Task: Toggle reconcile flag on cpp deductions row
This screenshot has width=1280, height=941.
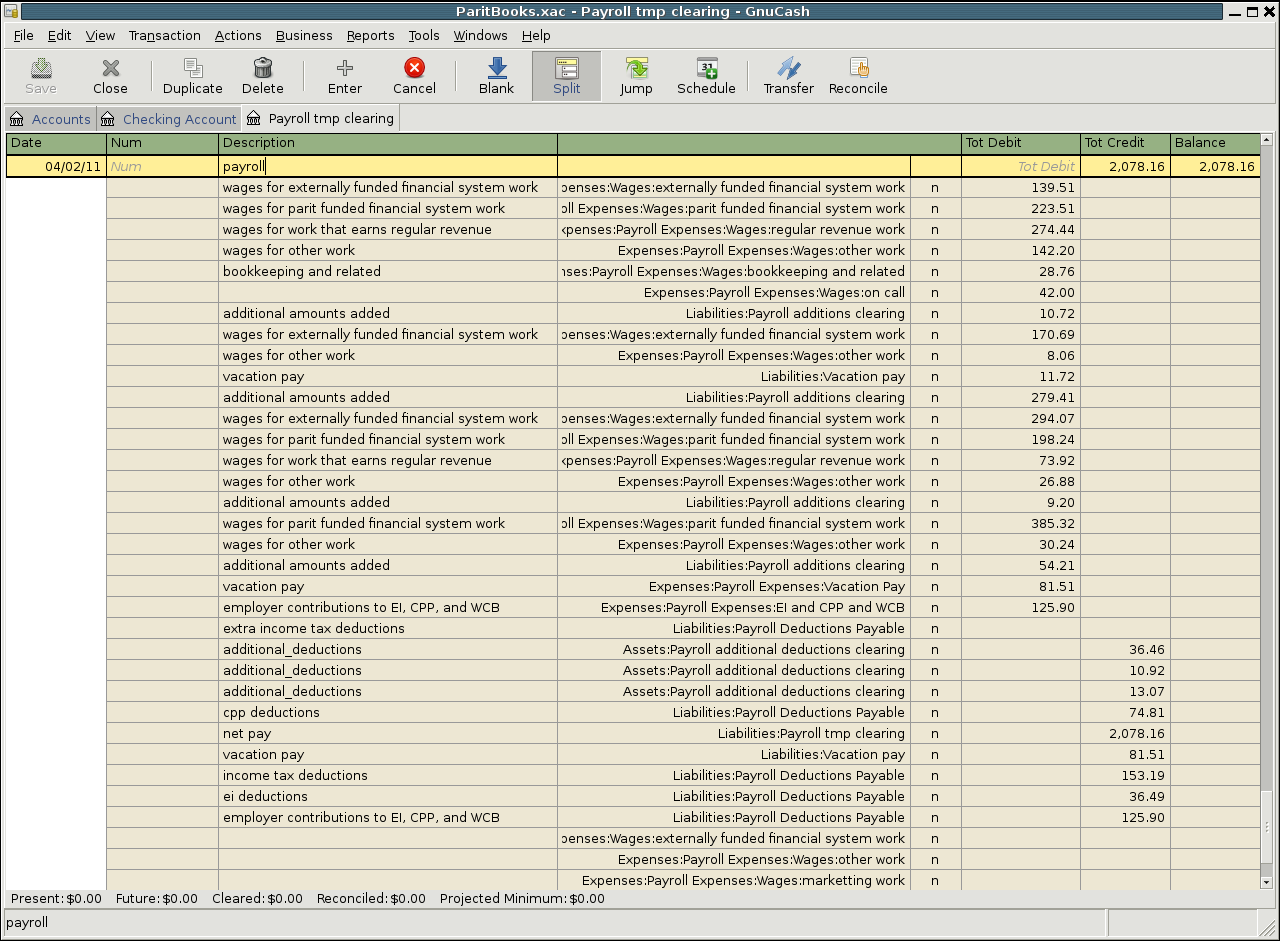Action: click(x=935, y=713)
